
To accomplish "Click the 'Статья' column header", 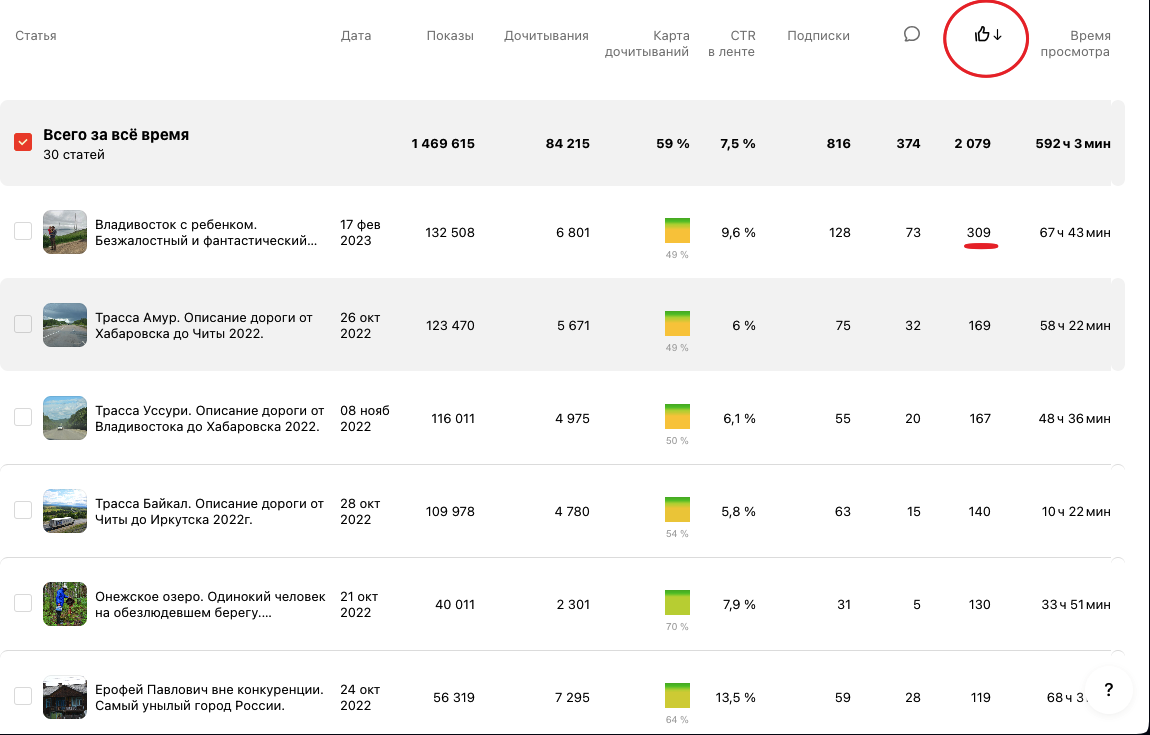I will point(36,35).
